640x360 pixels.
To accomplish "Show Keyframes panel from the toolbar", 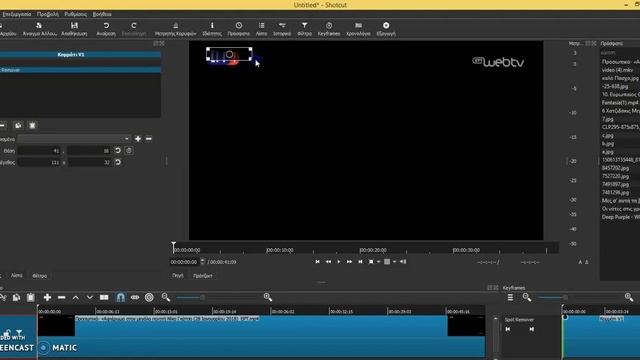I will (329, 29).
